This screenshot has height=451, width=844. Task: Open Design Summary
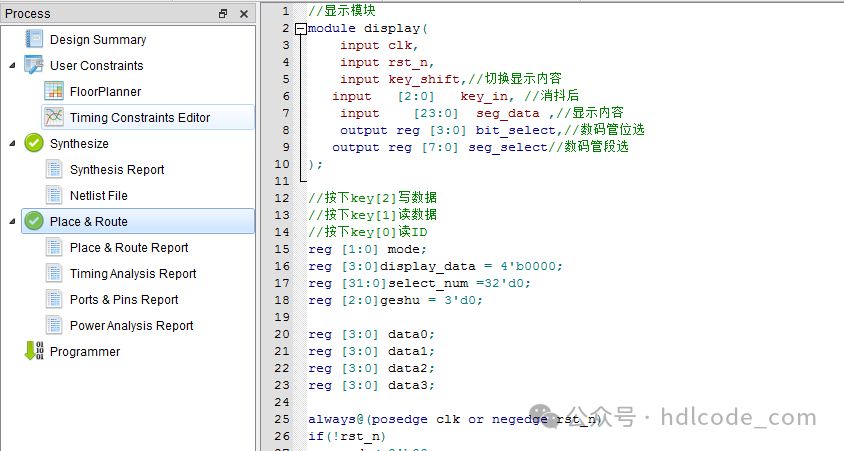pyautogui.click(x=98, y=39)
